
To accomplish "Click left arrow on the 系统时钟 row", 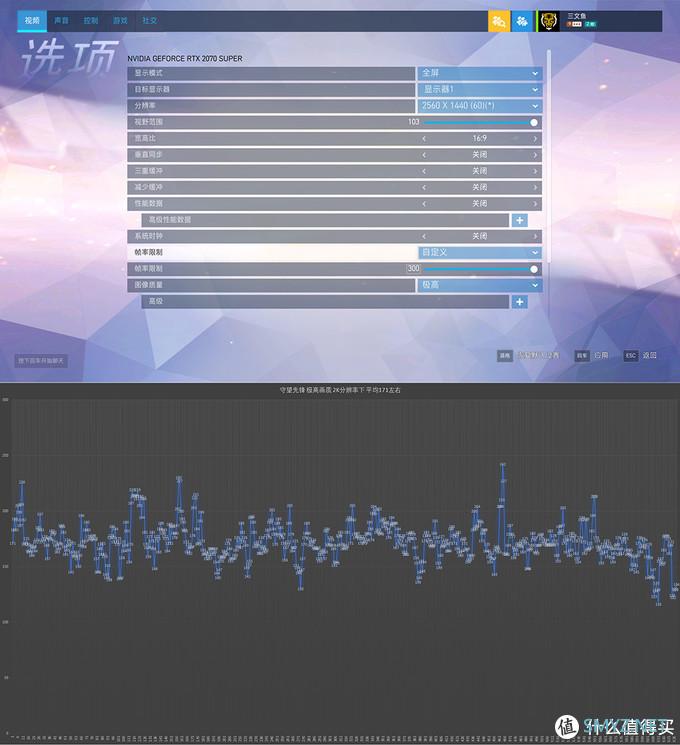I will 424,236.
